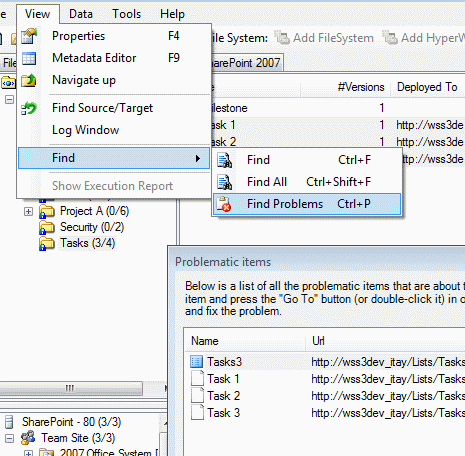
Task: Click the Navigate up folder icon
Action: coord(29,80)
